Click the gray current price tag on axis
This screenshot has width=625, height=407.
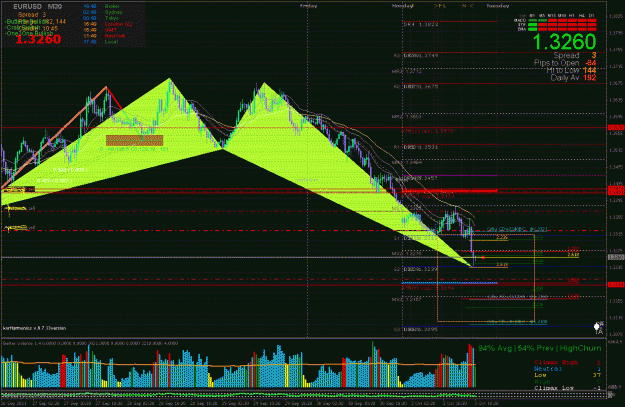pyautogui.click(x=616, y=258)
